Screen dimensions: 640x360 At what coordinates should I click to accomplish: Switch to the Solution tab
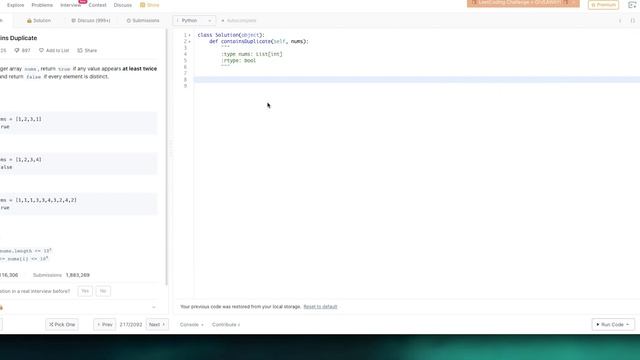(39, 20)
